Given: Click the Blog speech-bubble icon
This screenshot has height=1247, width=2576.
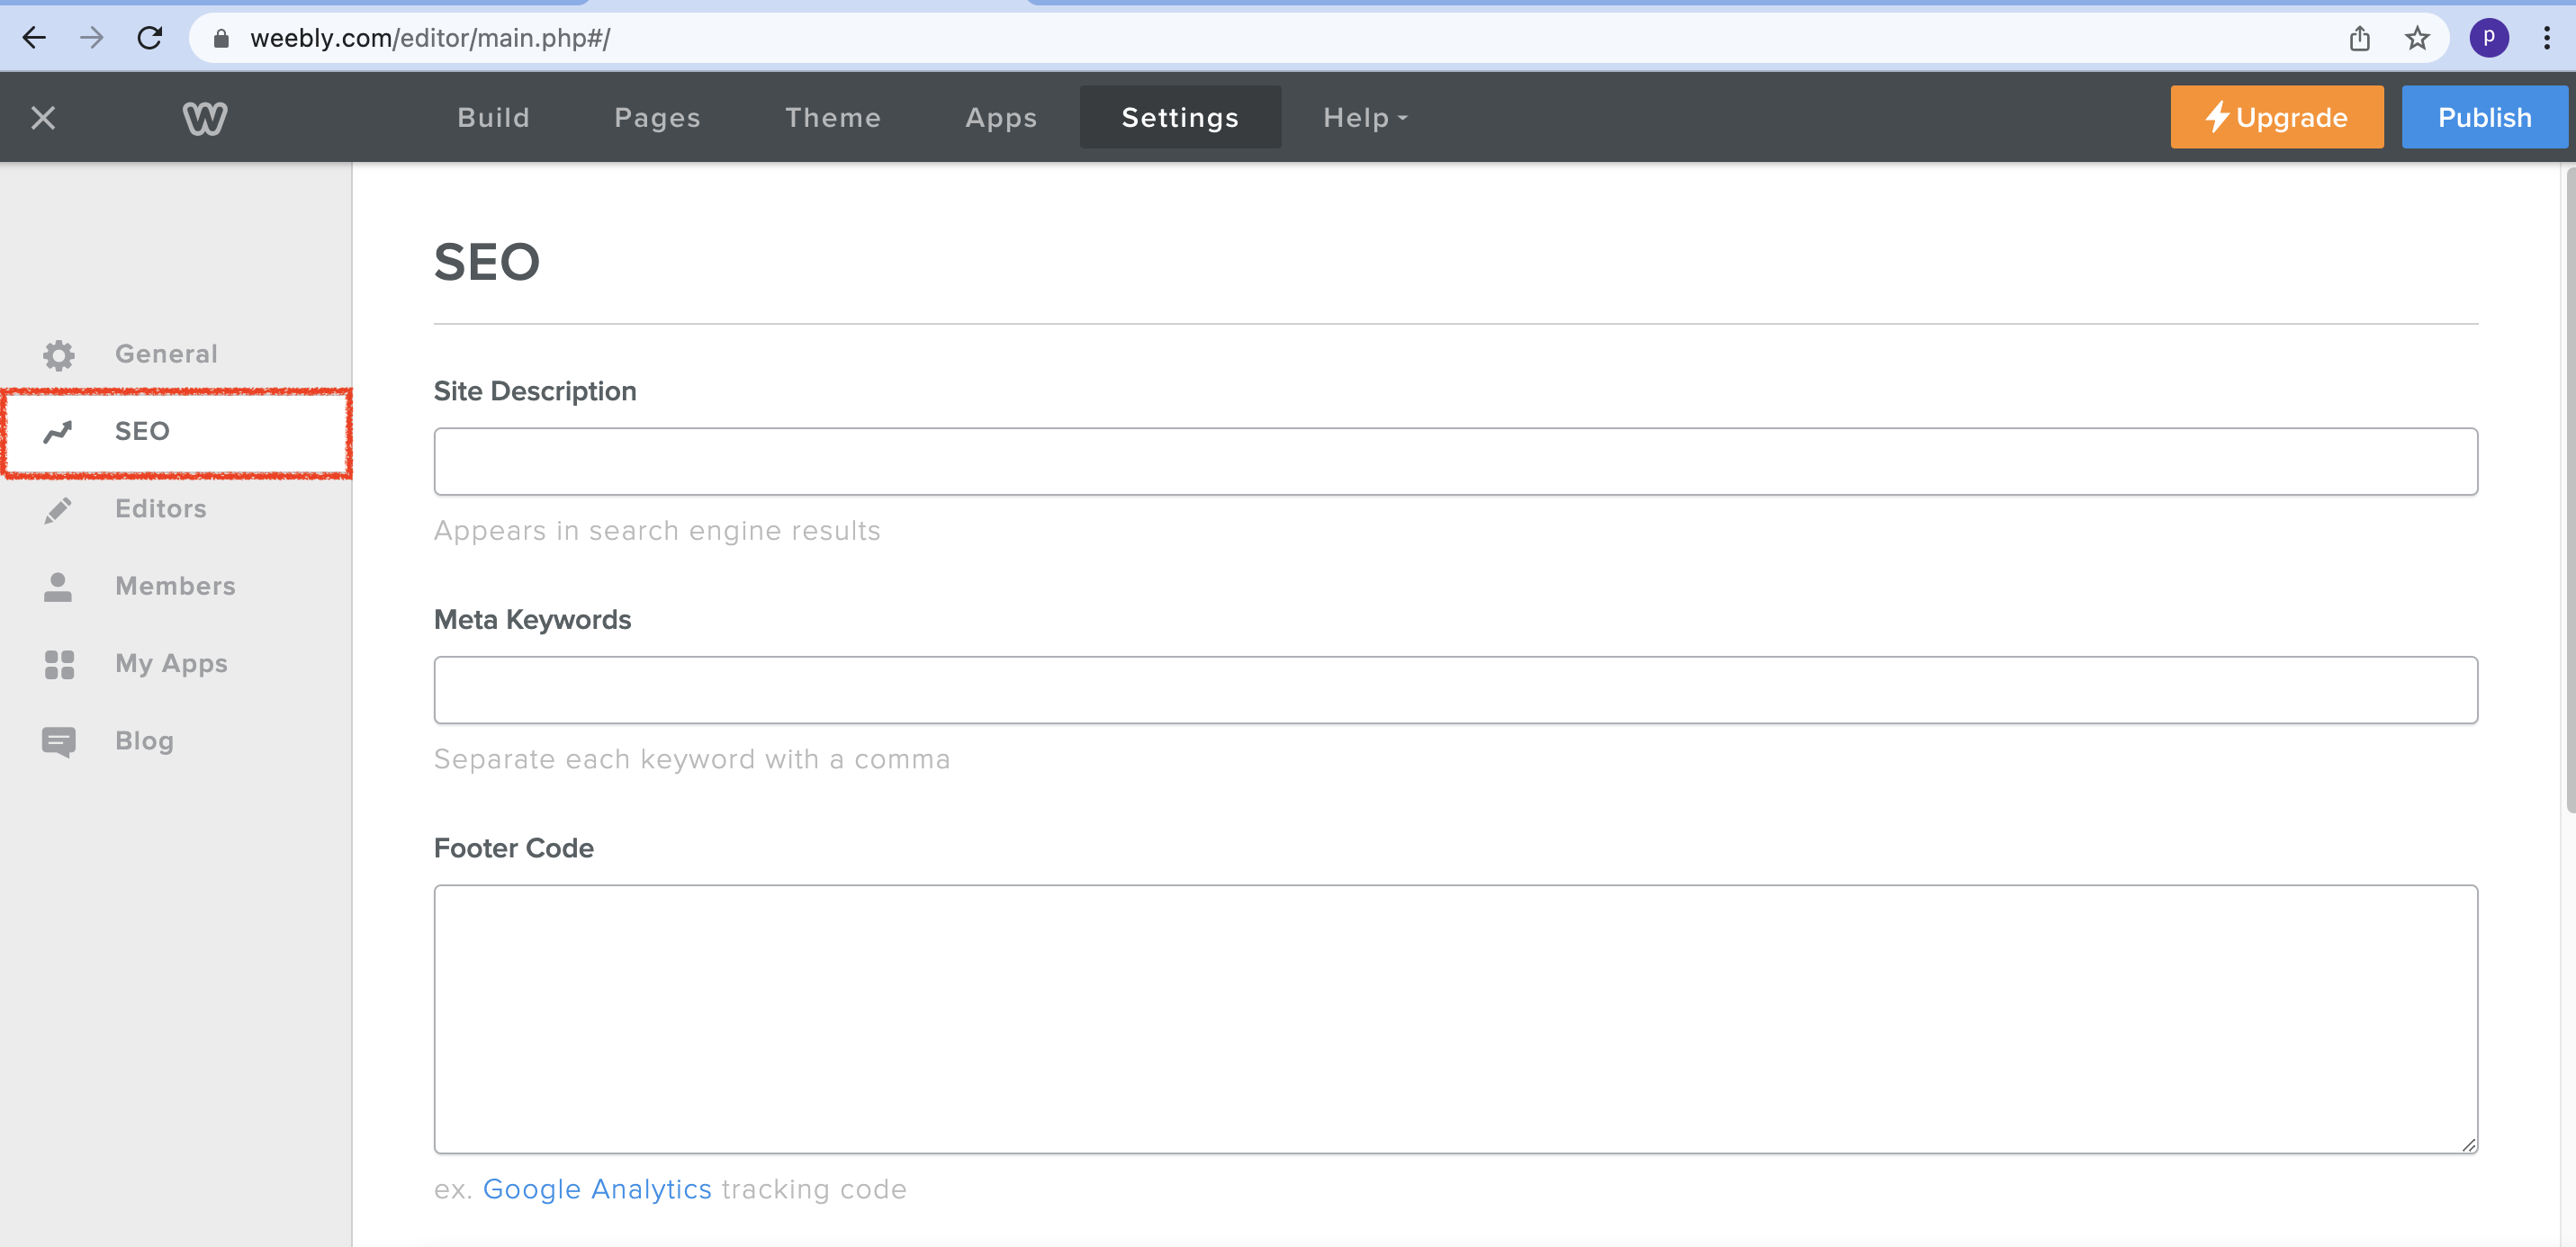Looking at the screenshot, I should [58, 742].
